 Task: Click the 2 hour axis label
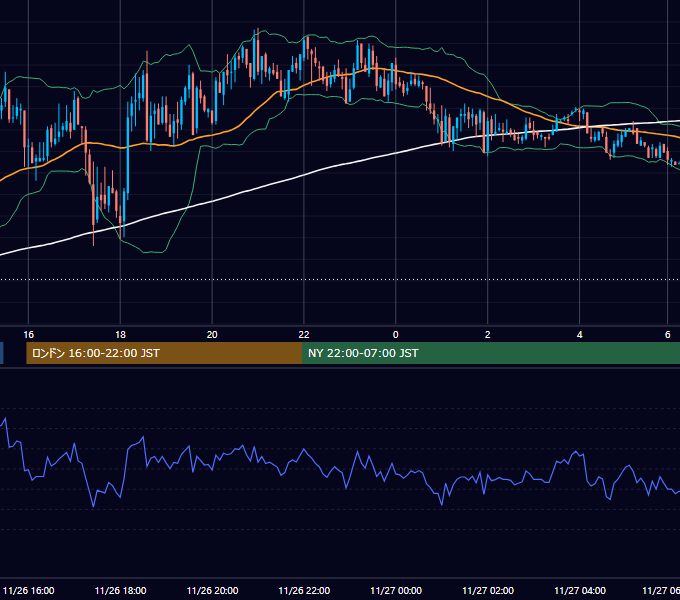(x=487, y=335)
